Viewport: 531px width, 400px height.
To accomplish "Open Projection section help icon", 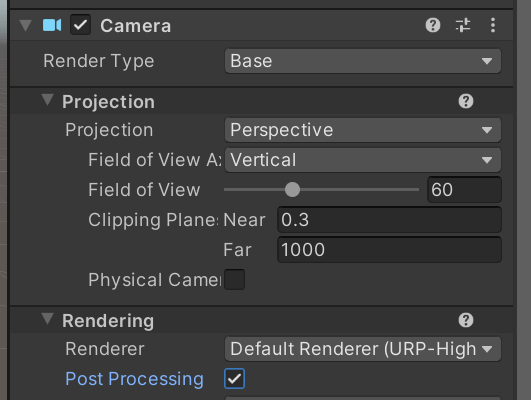I will click(466, 101).
